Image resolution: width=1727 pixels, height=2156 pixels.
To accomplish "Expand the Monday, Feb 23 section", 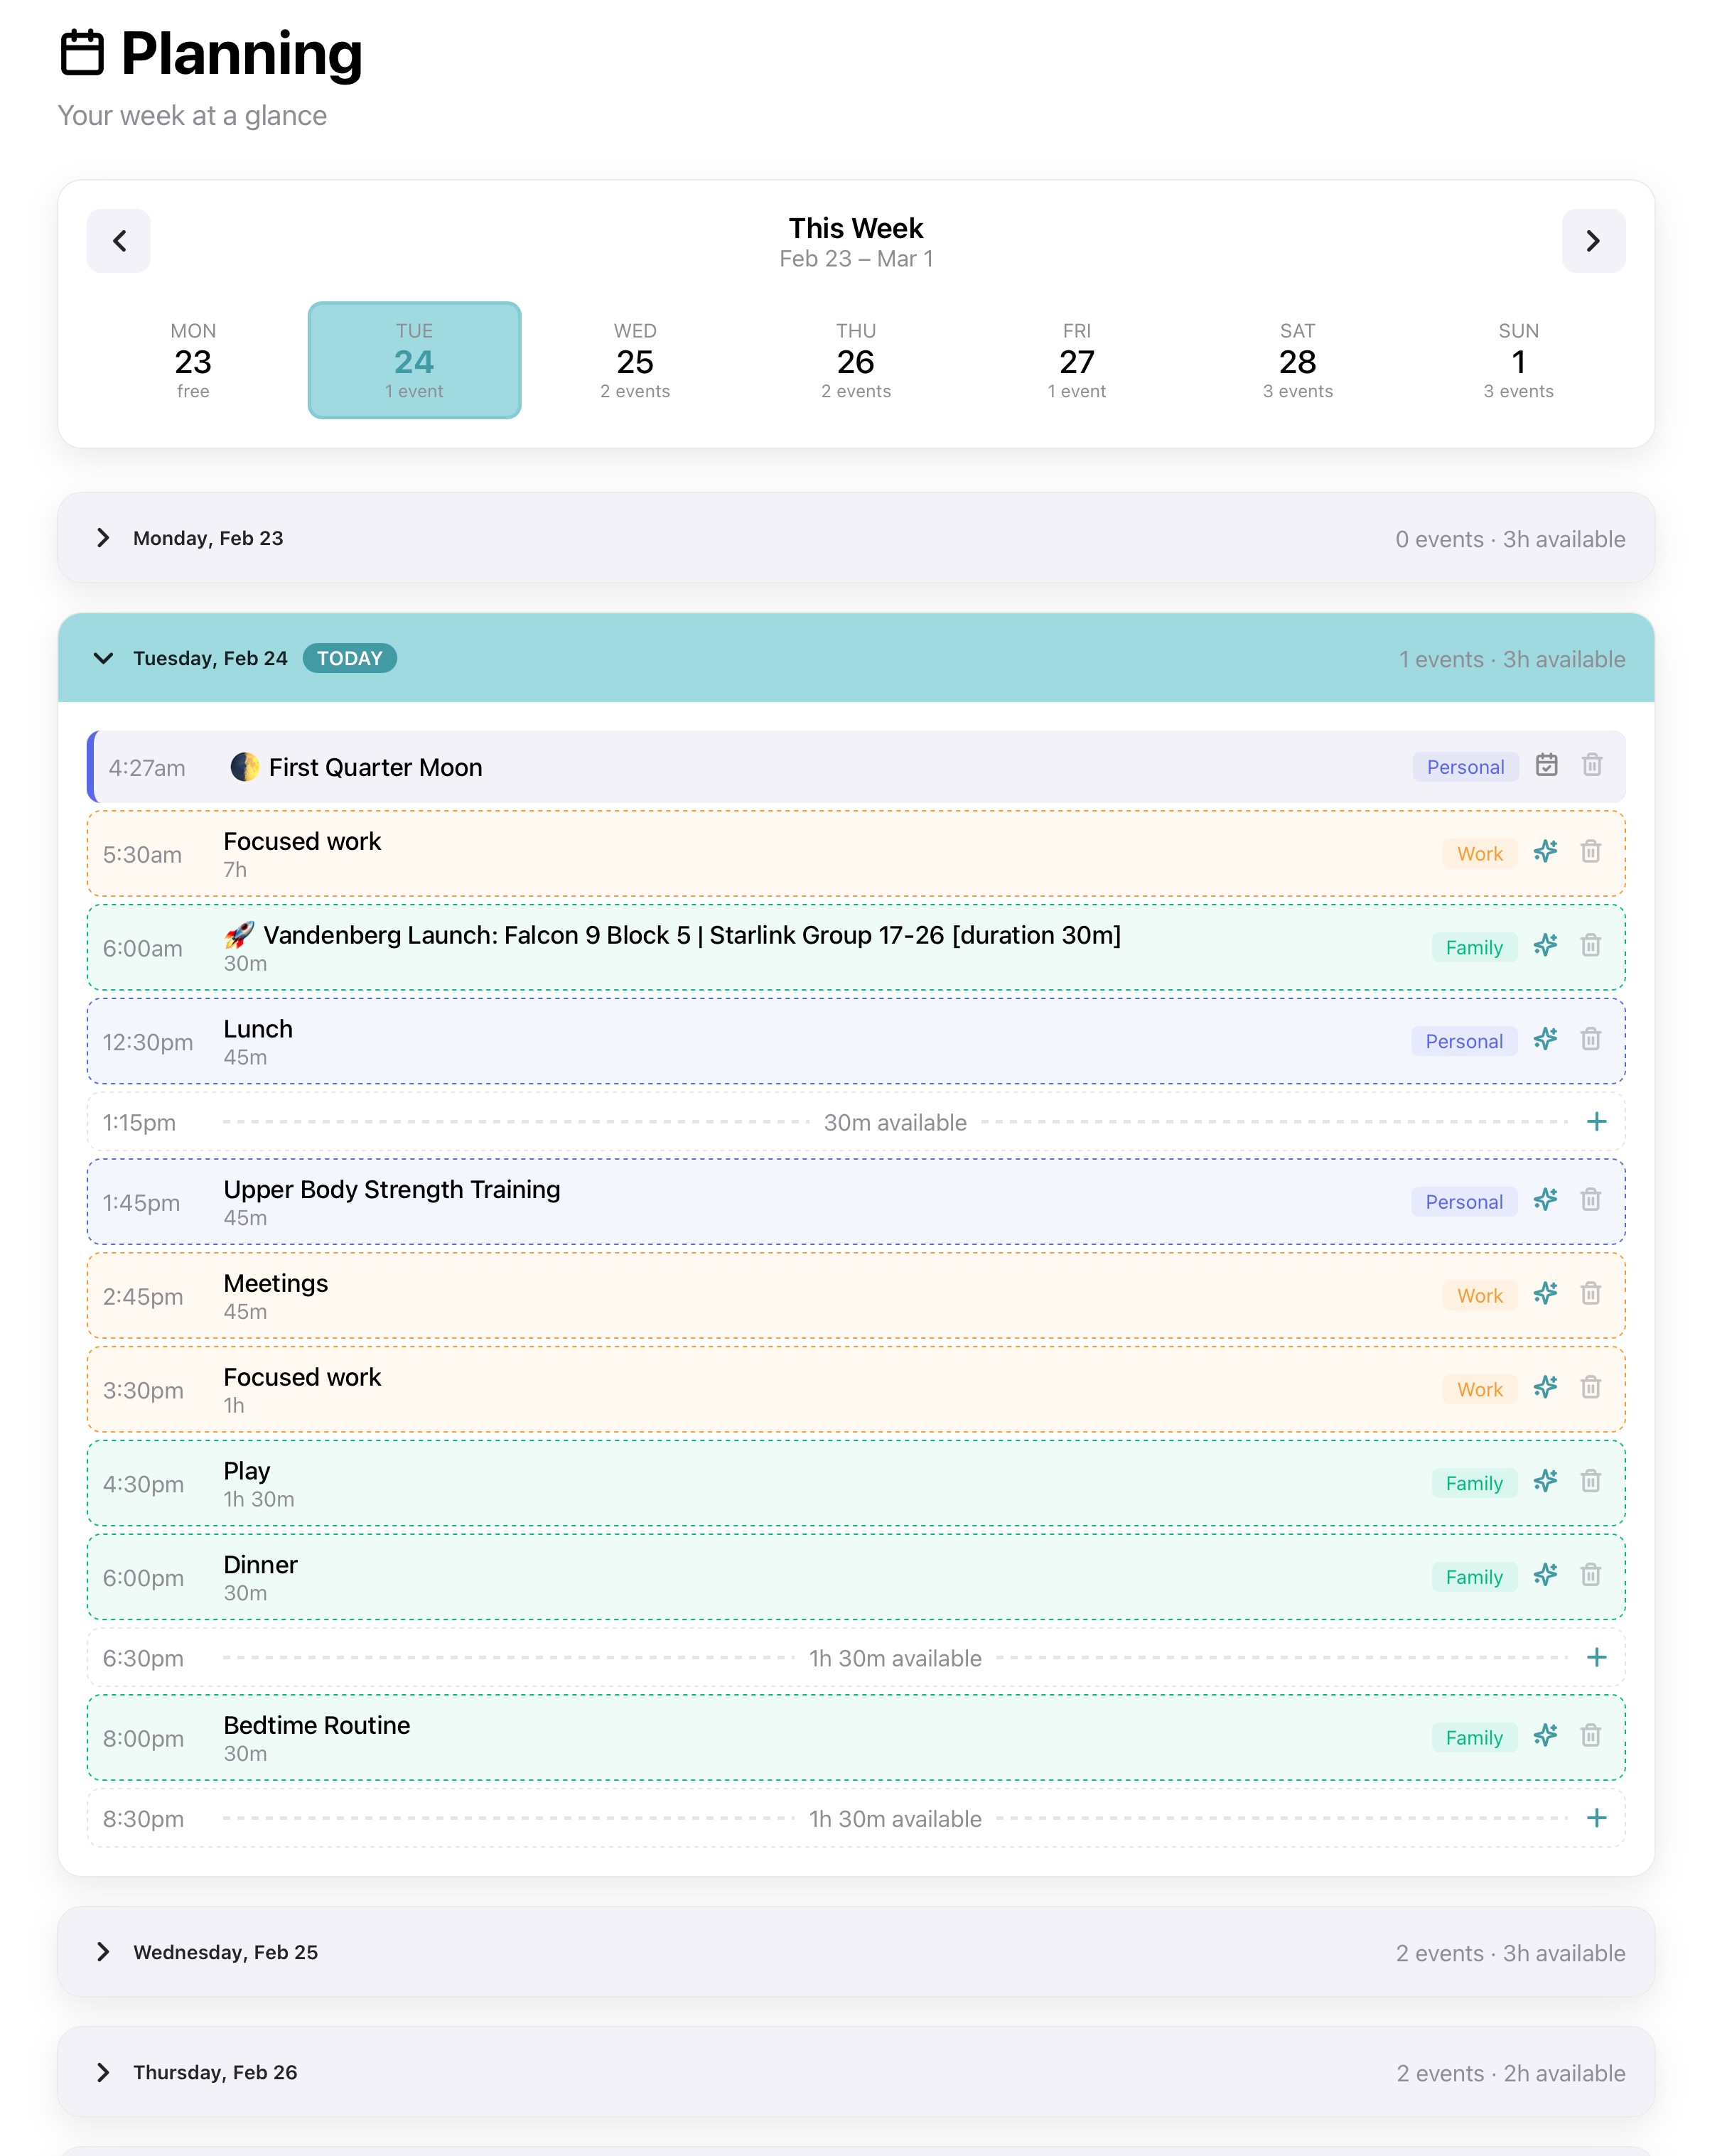I will [x=104, y=538].
